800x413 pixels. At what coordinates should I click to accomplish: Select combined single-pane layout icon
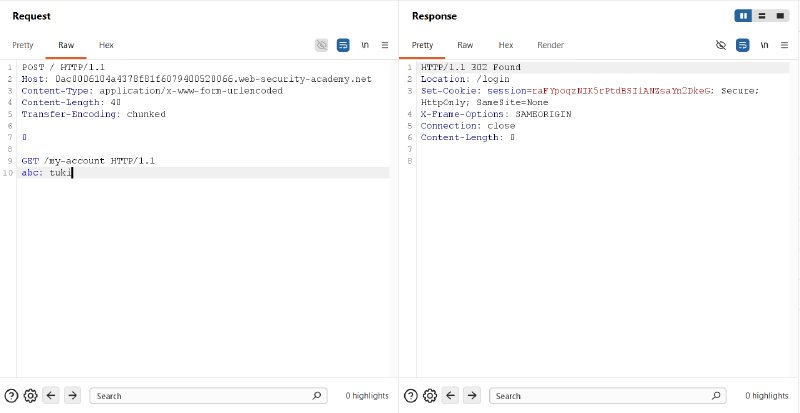coord(780,16)
